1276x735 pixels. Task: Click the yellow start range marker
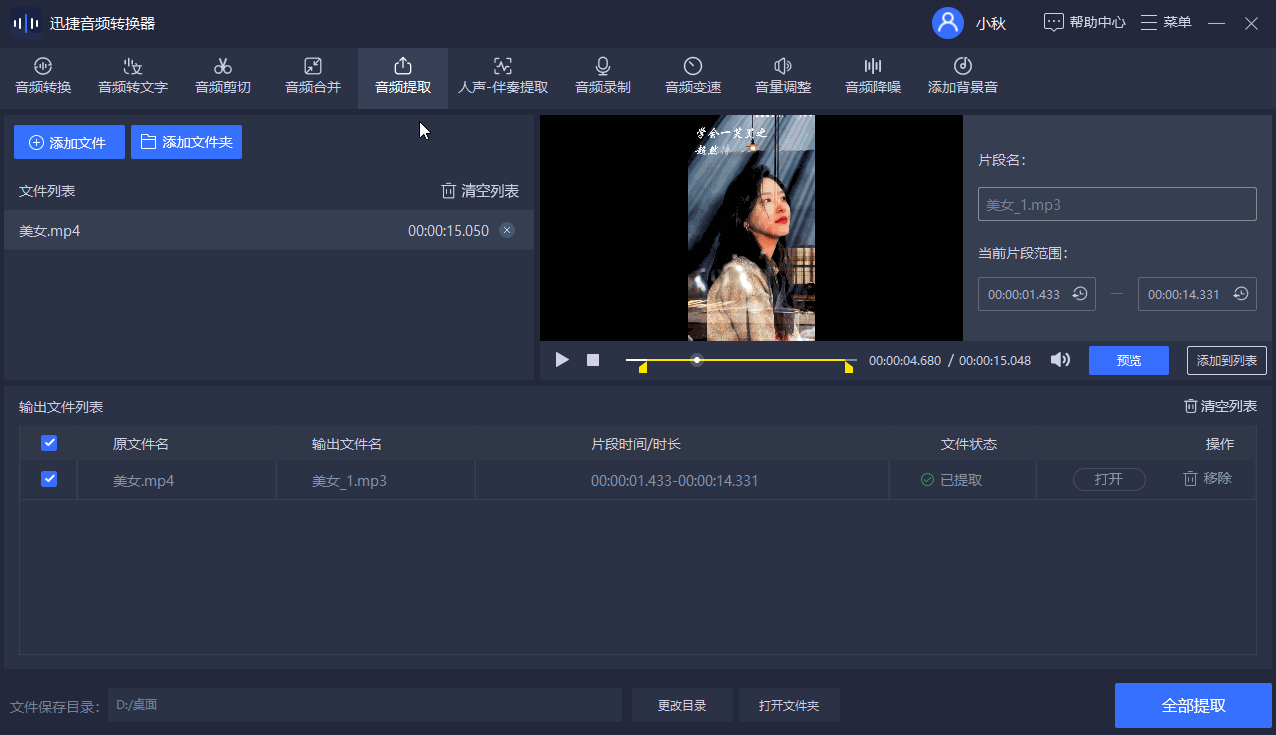point(643,368)
